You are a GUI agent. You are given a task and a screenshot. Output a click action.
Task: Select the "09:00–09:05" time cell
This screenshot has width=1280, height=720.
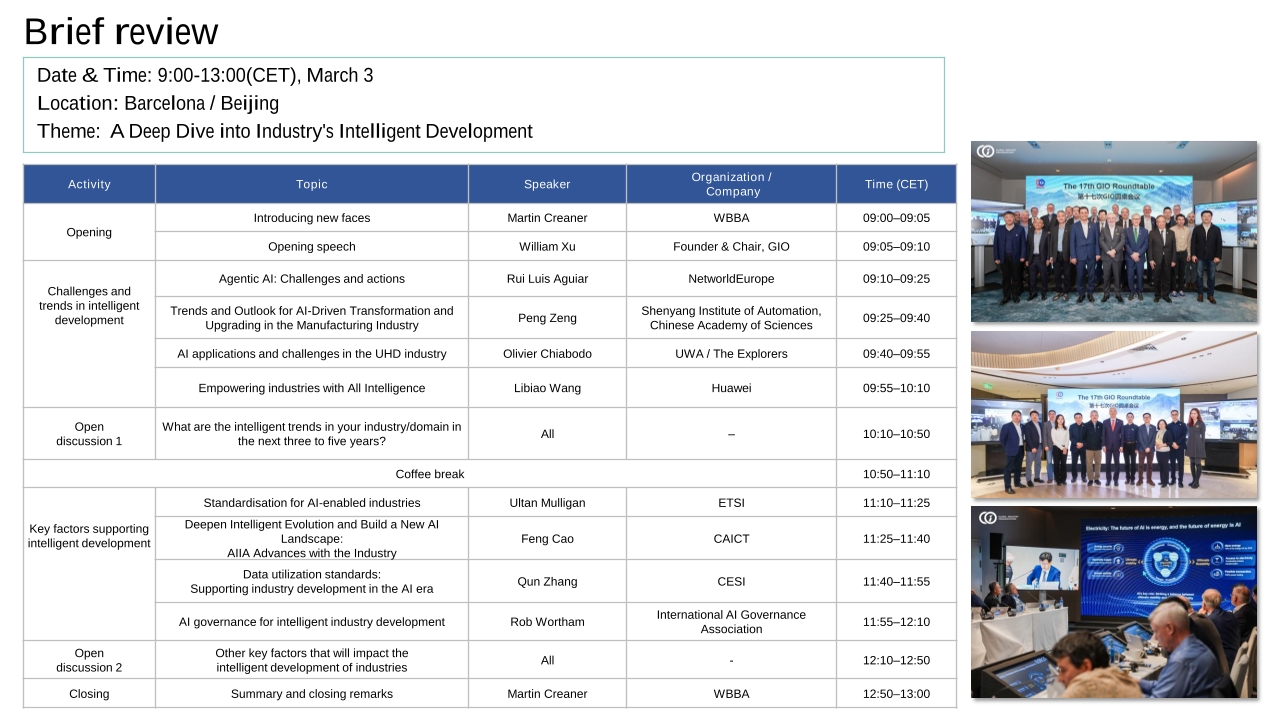(896, 218)
